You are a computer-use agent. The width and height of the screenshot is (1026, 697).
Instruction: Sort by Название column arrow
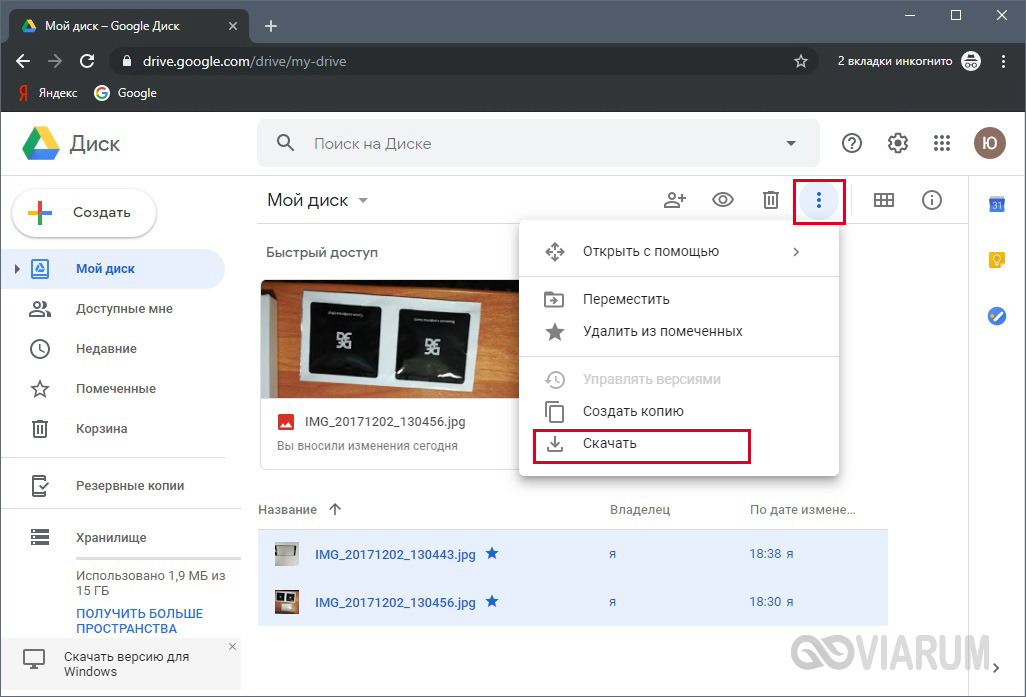tap(335, 509)
